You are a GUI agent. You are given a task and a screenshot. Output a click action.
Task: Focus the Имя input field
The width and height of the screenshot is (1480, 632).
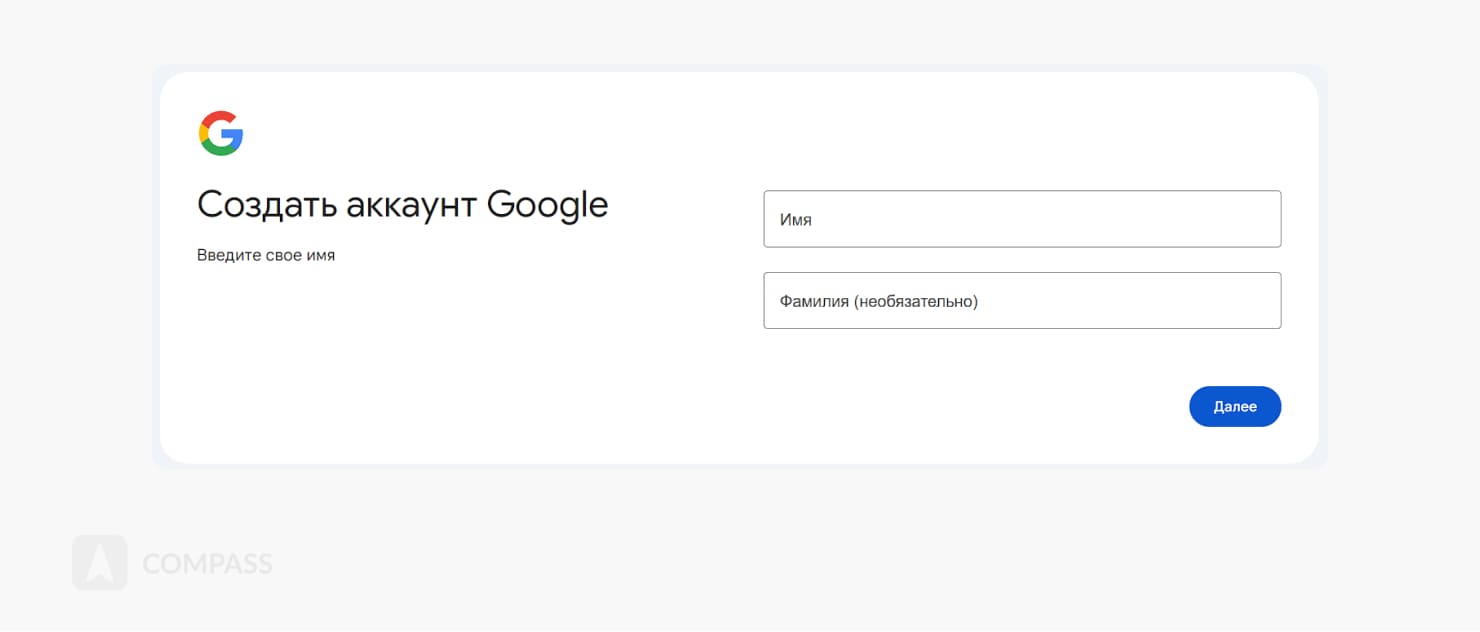(x=1022, y=218)
